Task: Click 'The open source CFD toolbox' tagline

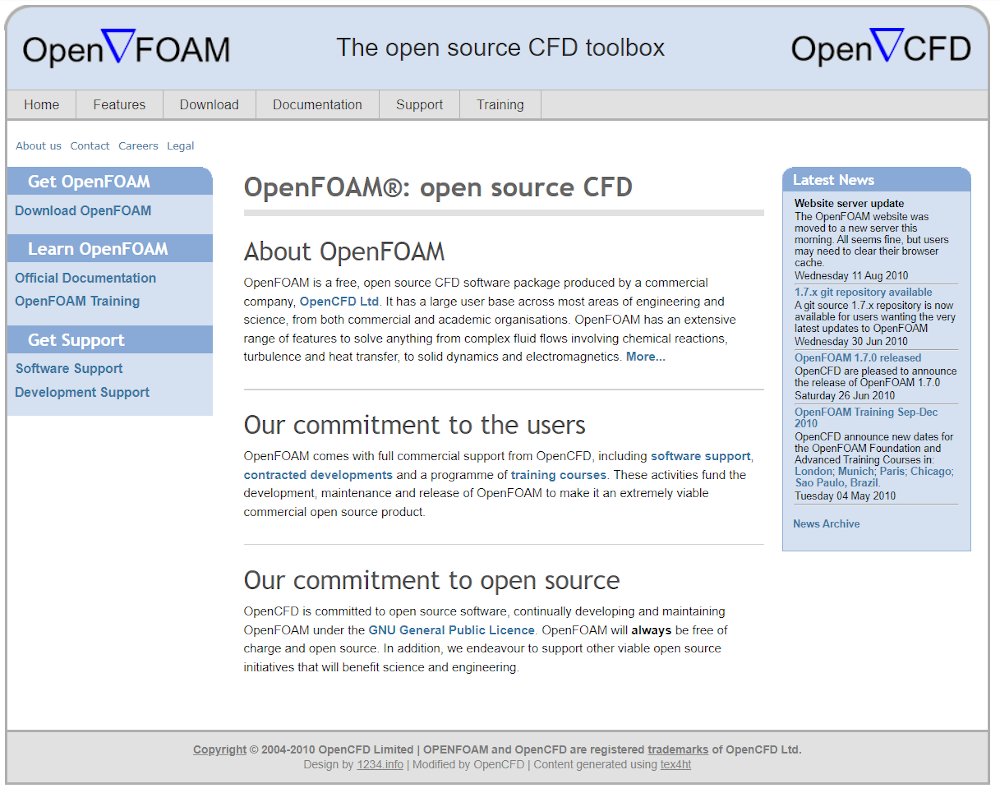Action: [501, 48]
